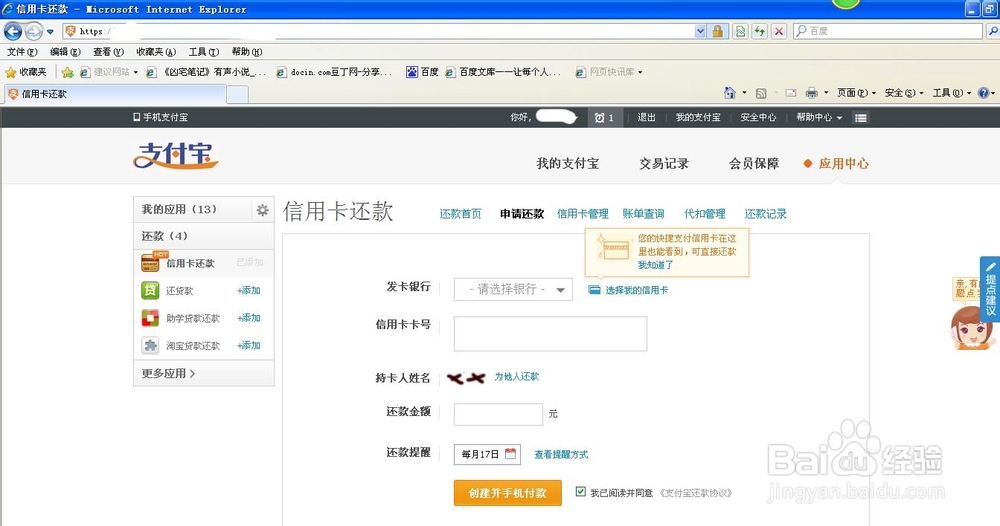
Task: Switch to the 账单查询 tab
Action: (643, 214)
